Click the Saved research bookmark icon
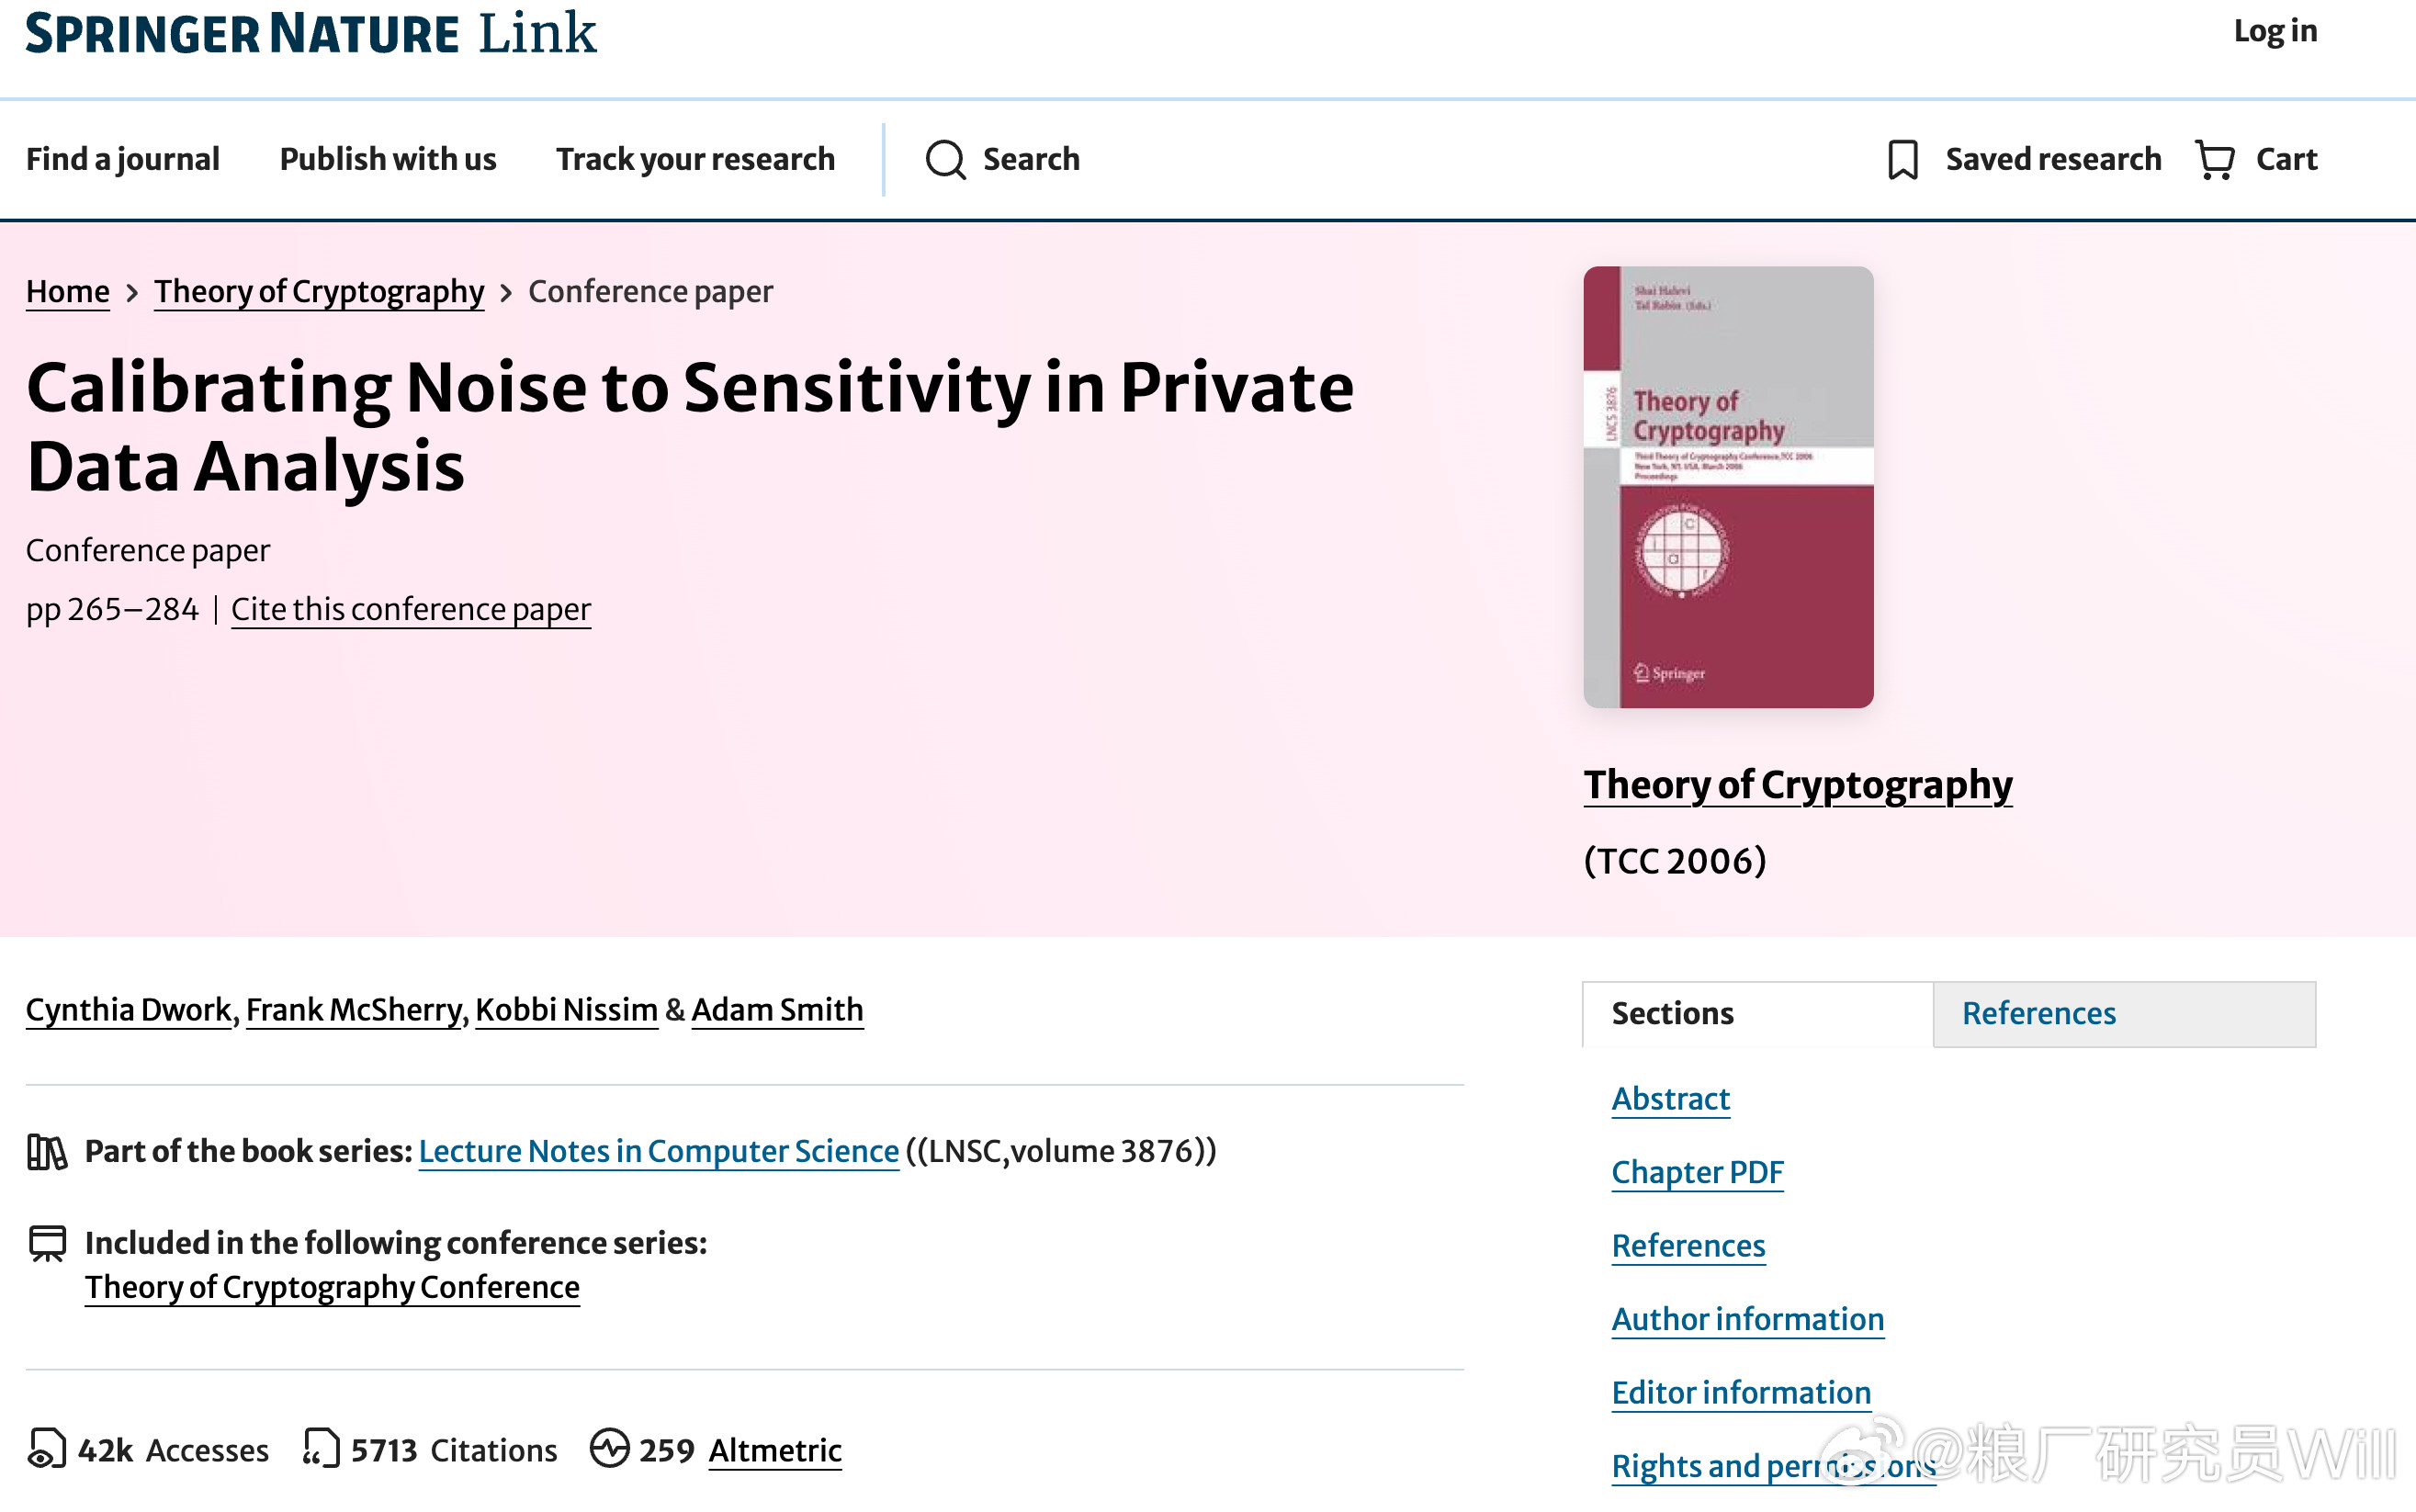This screenshot has width=2416, height=1512. (x=1902, y=159)
